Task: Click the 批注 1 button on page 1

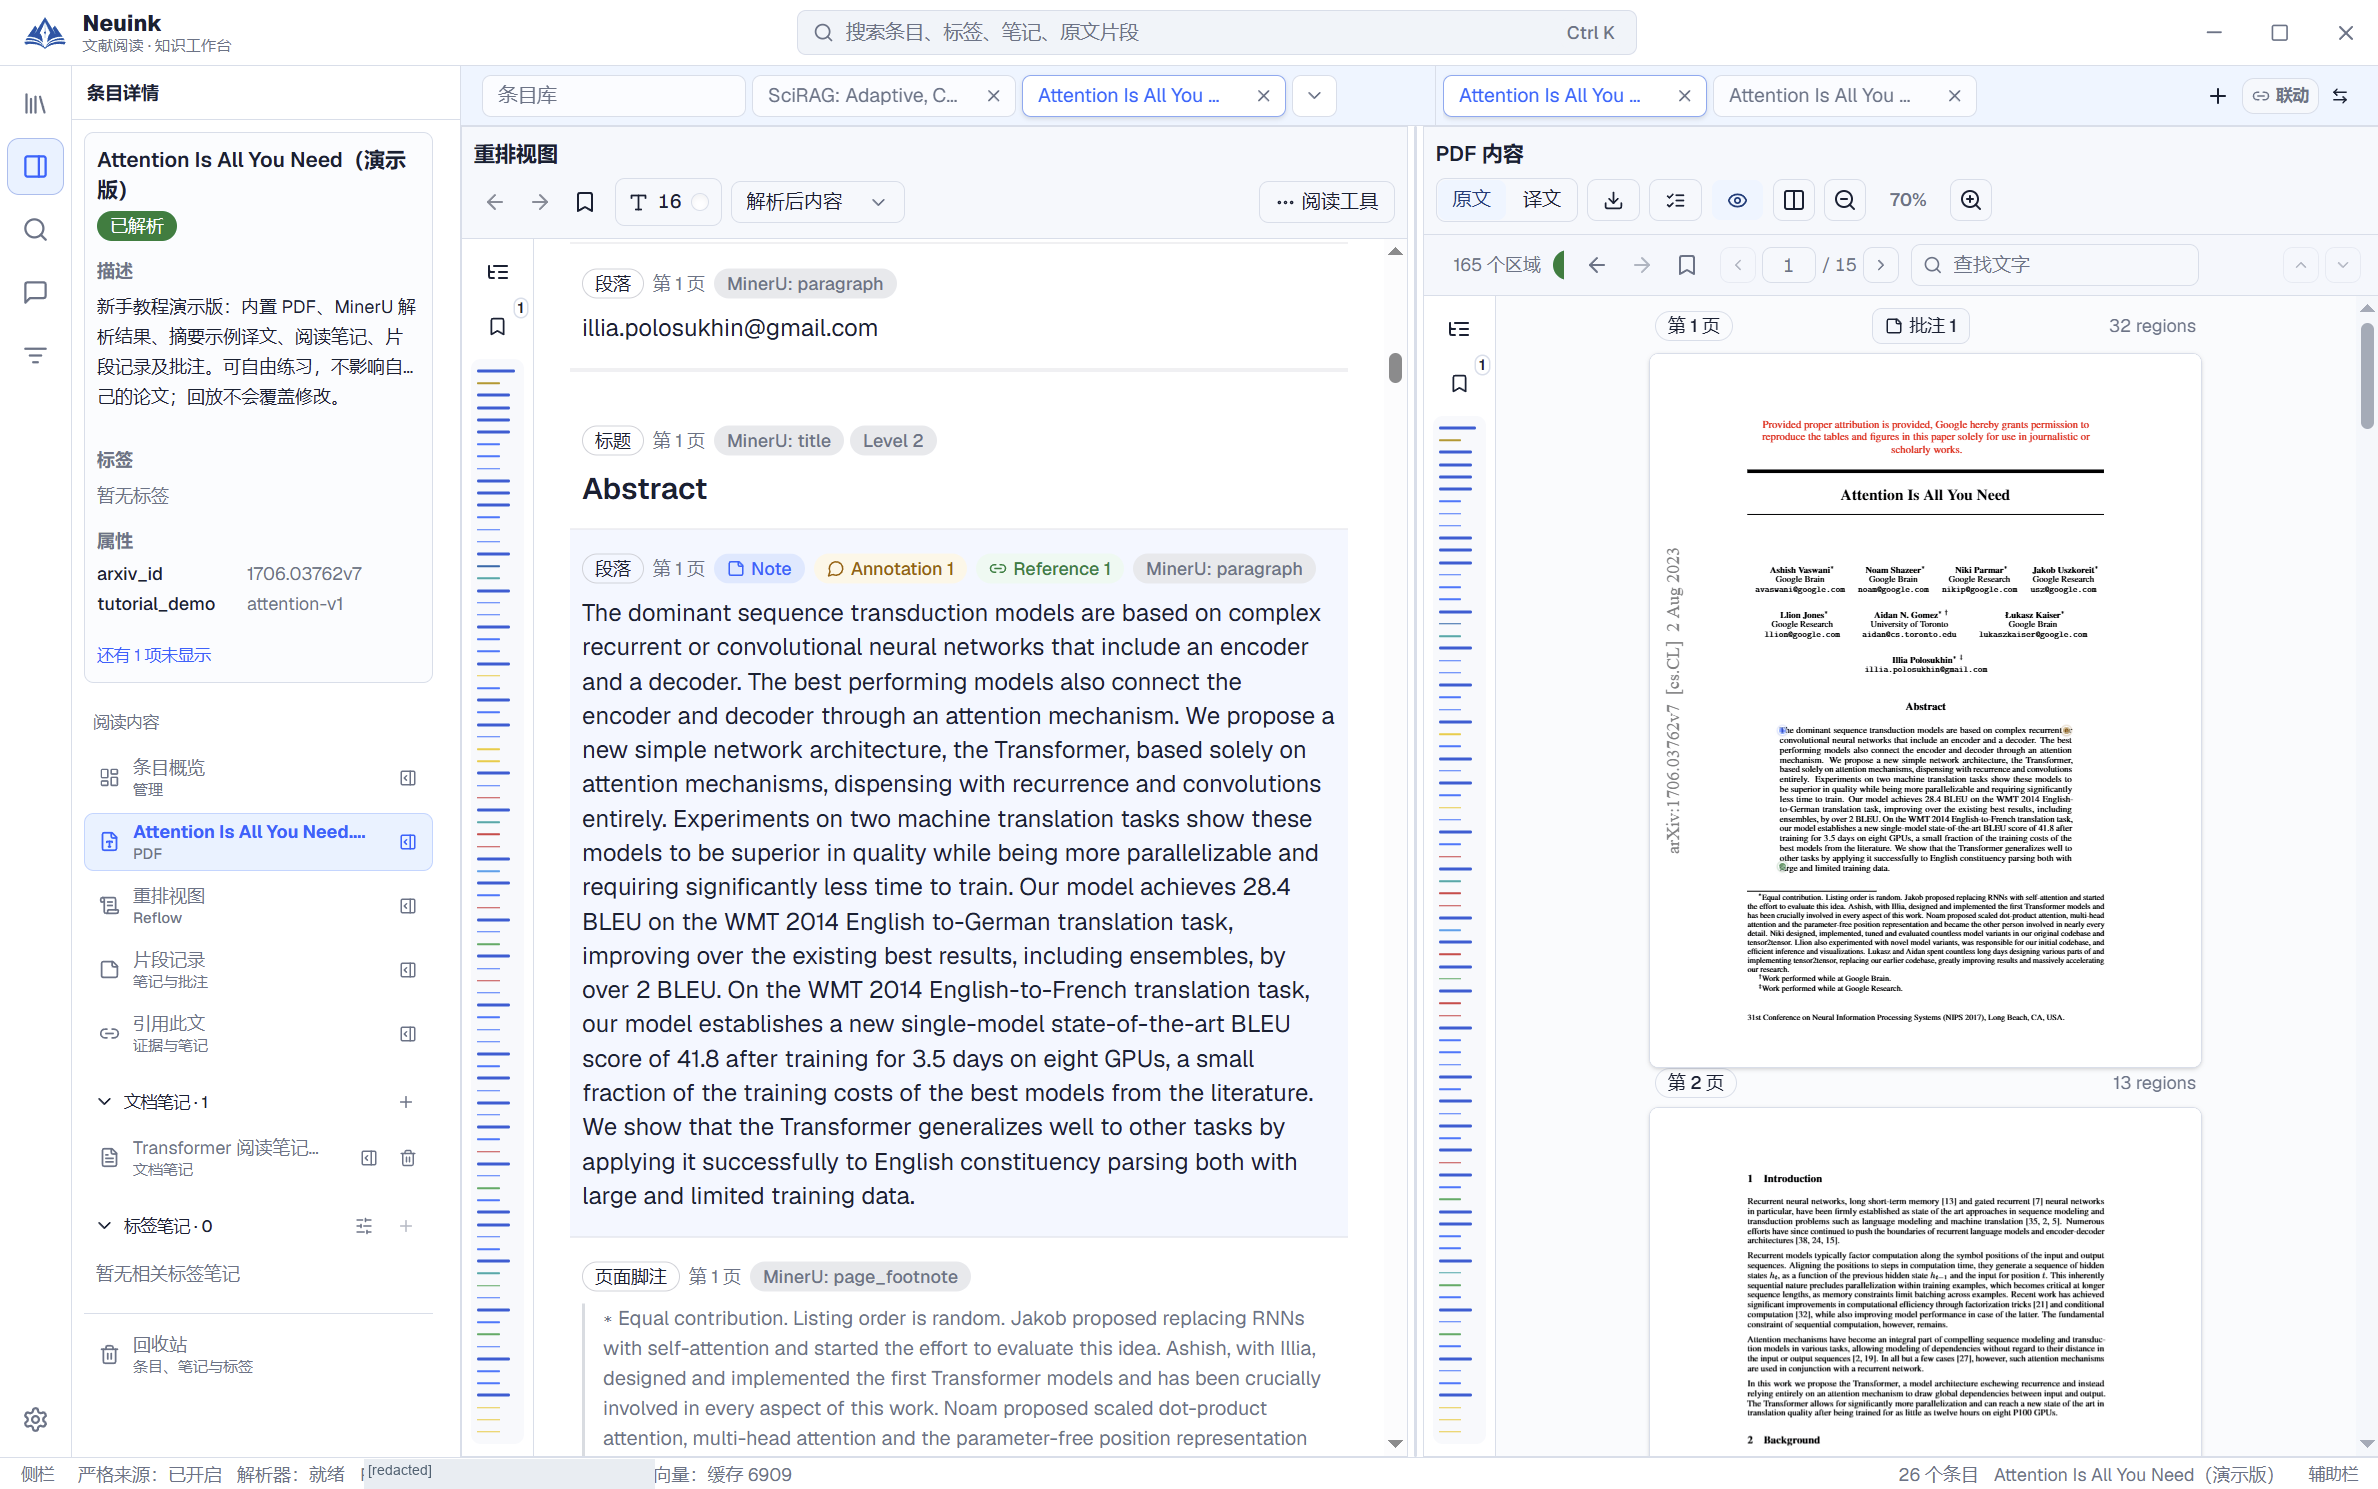Action: pos(1920,326)
